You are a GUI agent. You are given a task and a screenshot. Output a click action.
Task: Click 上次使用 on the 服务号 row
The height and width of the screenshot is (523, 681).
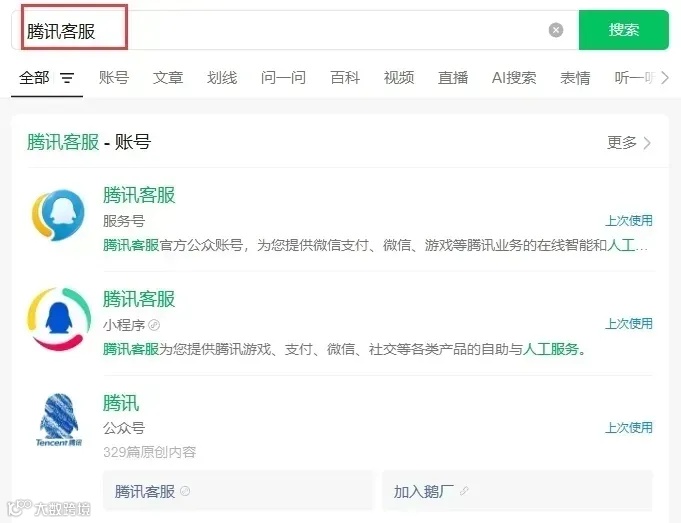629,221
